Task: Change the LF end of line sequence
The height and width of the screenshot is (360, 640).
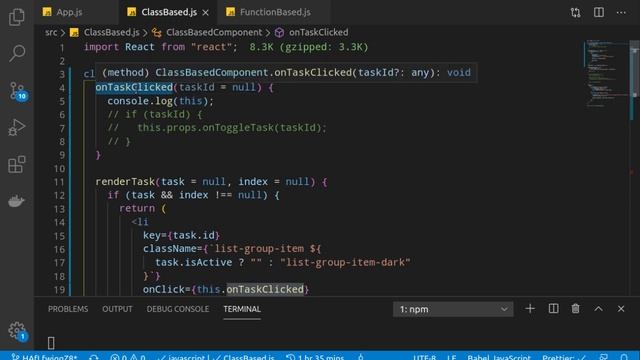Action: point(451,357)
